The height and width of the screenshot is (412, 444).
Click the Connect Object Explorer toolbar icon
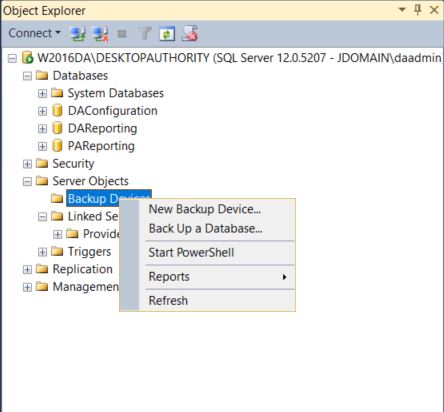[78, 34]
